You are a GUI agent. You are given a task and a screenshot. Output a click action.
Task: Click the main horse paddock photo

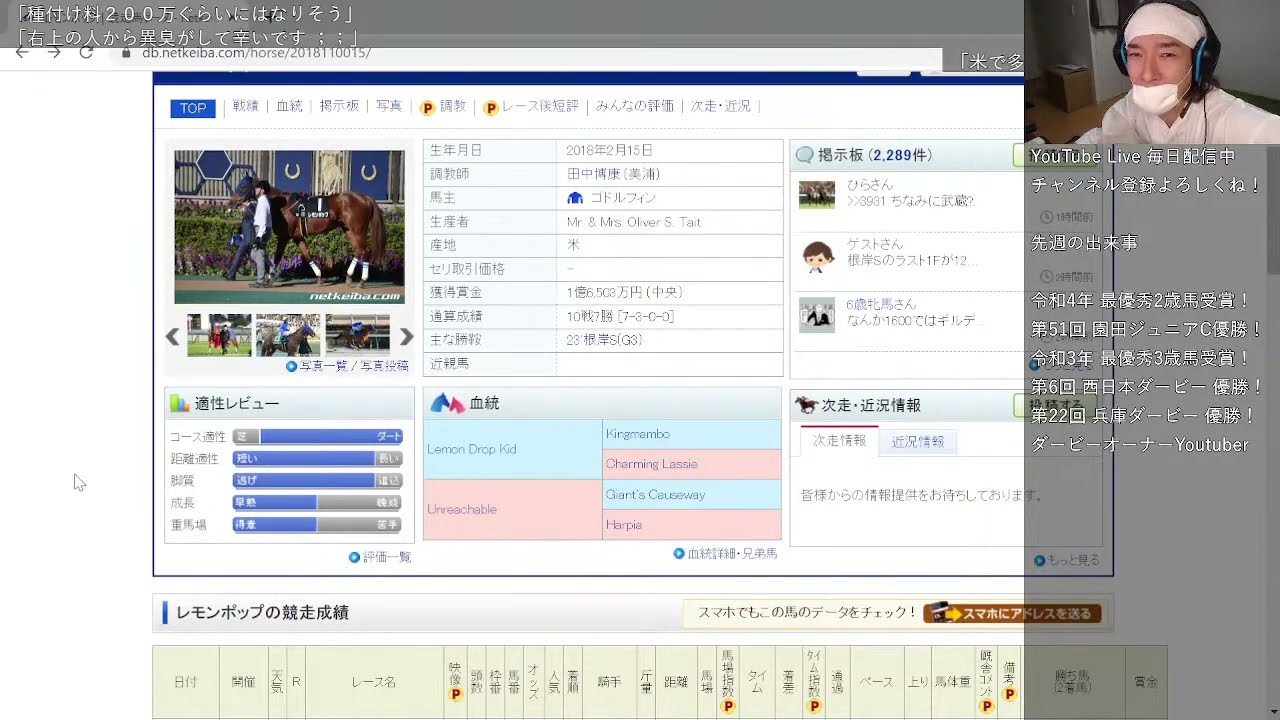coord(289,227)
